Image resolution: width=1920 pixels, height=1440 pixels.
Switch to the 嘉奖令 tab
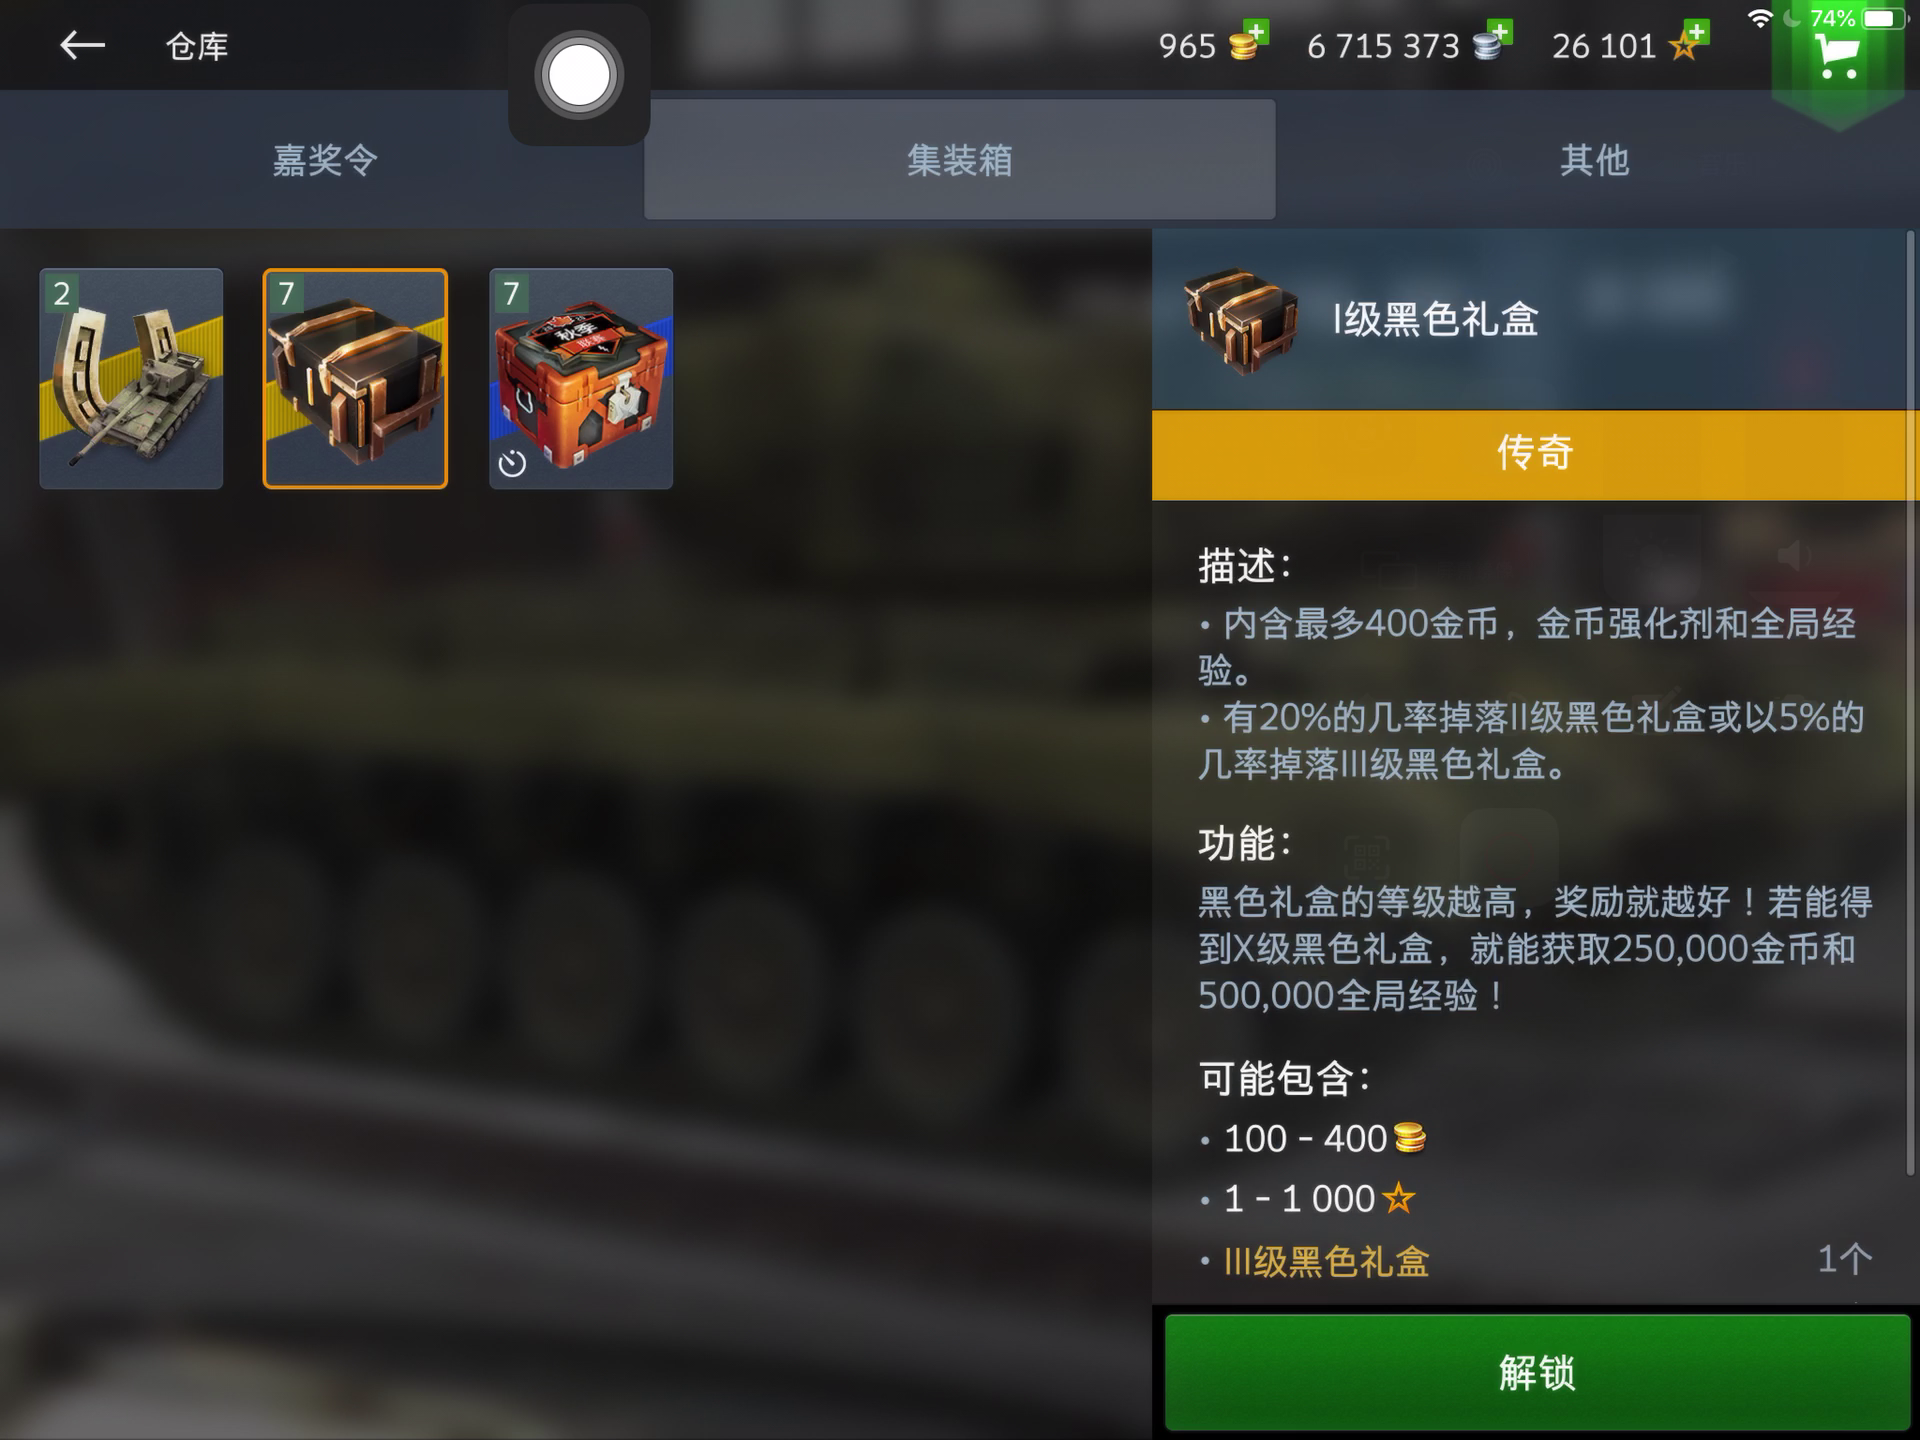pyautogui.click(x=324, y=160)
